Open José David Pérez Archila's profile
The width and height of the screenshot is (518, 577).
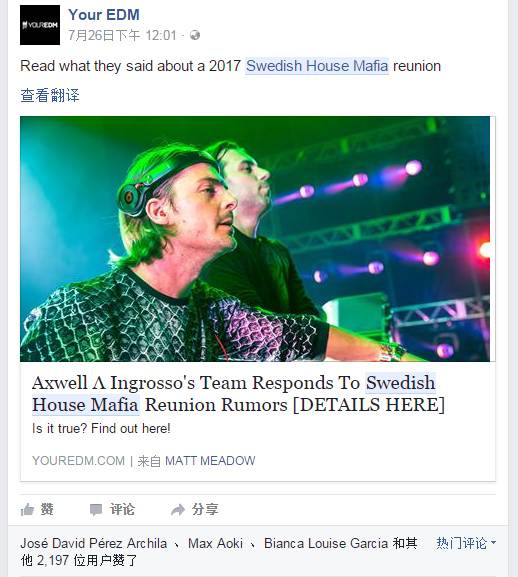(93, 543)
